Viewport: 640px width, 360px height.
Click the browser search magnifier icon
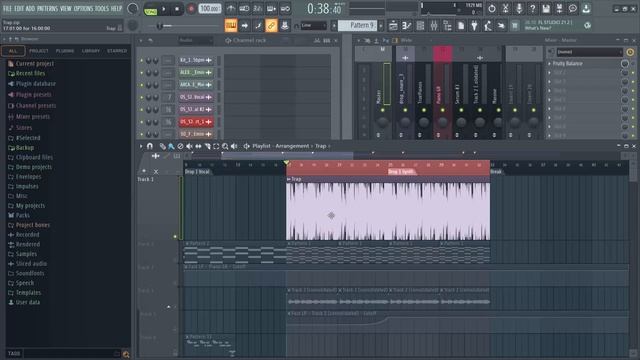pos(126,354)
